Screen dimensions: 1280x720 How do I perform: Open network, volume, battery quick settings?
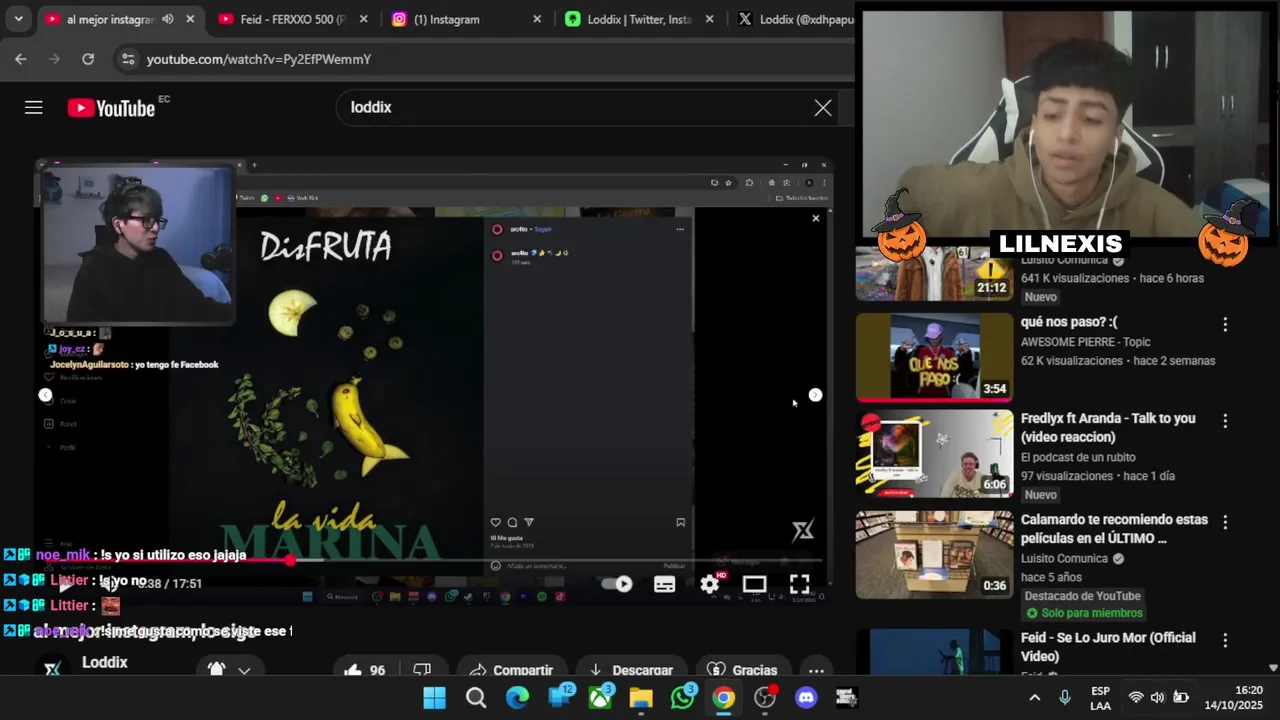[x=1158, y=698]
